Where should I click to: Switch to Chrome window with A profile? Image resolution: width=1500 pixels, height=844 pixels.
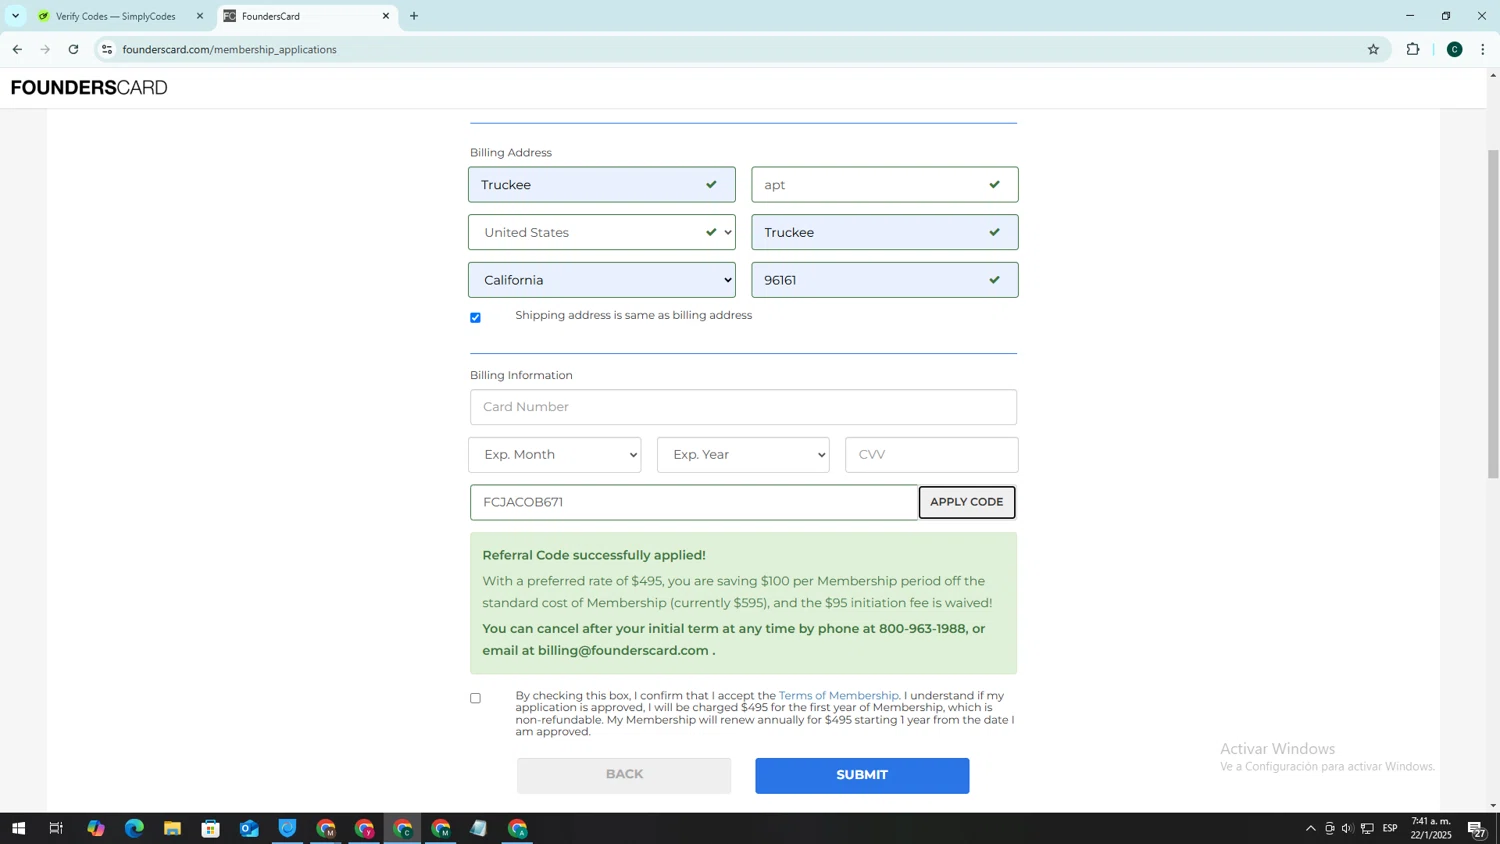click(x=517, y=828)
